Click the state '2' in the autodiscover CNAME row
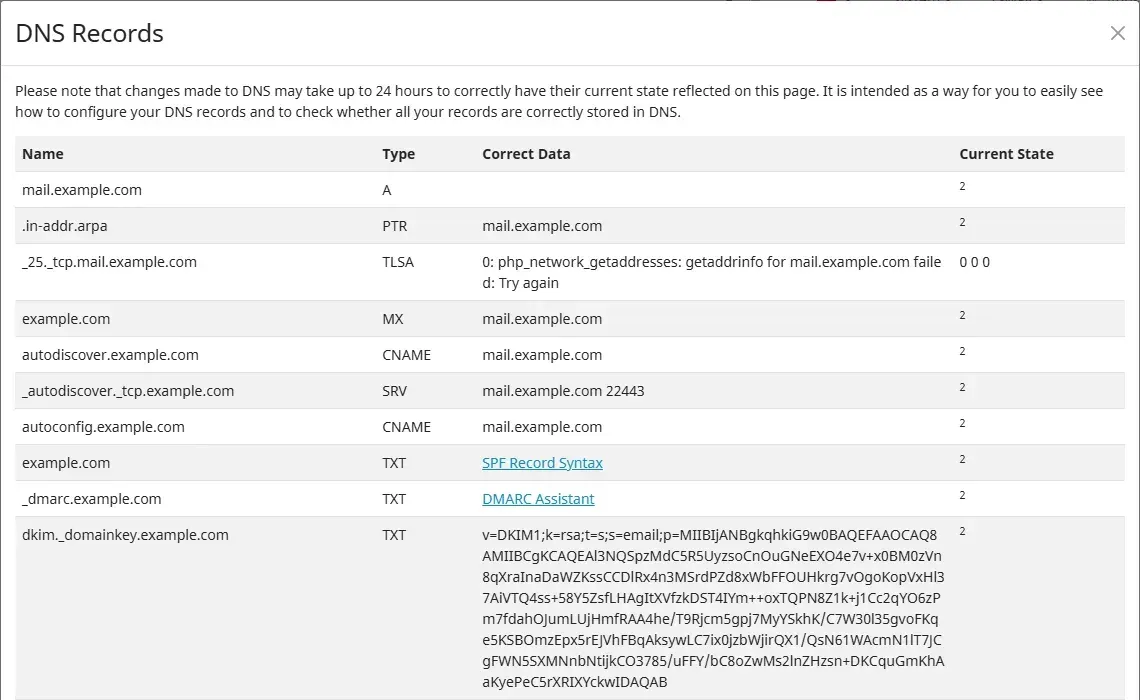 point(963,351)
